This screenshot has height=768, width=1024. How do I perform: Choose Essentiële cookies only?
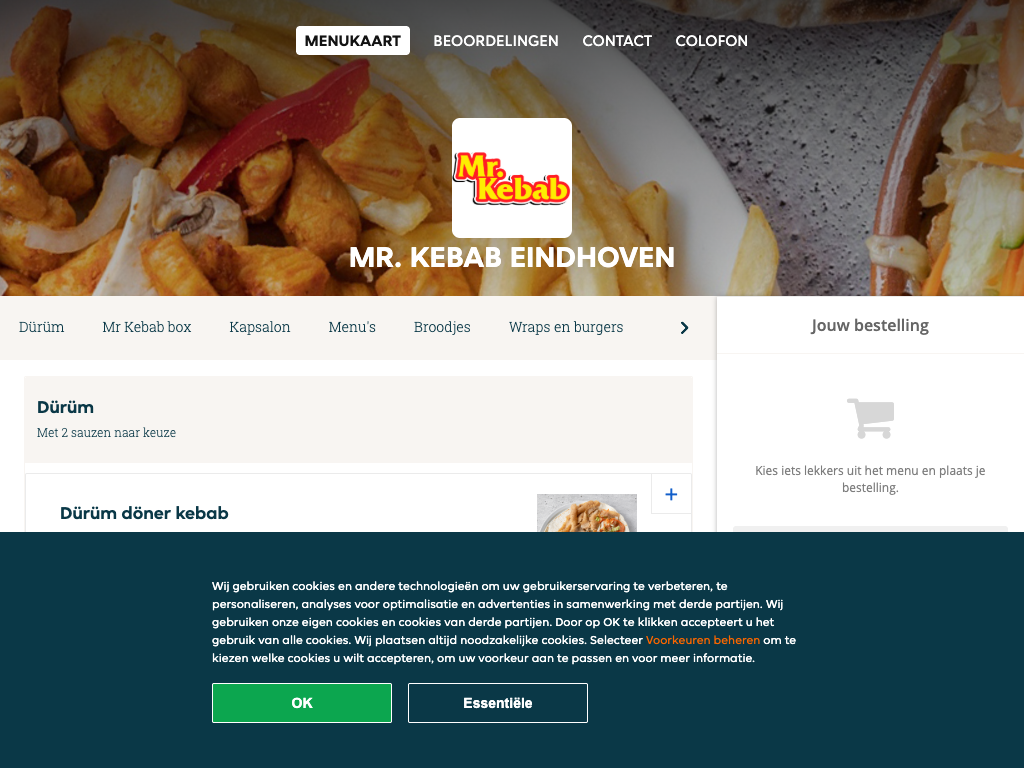498,703
